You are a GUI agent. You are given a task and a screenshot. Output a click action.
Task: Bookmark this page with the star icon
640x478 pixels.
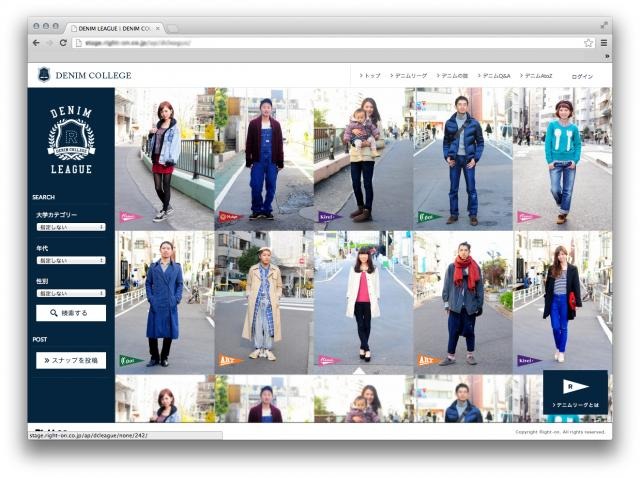click(588, 43)
